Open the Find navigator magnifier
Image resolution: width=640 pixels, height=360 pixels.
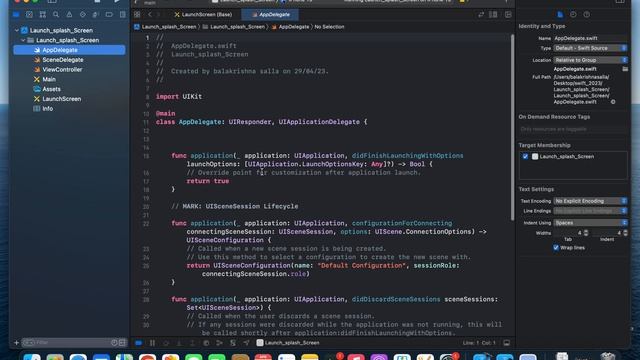56,15
